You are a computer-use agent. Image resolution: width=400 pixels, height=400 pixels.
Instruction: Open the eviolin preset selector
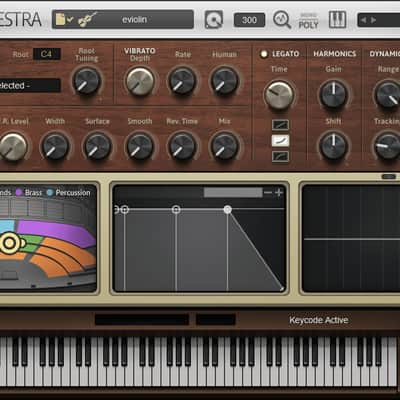pyautogui.click(x=123, y=19)
